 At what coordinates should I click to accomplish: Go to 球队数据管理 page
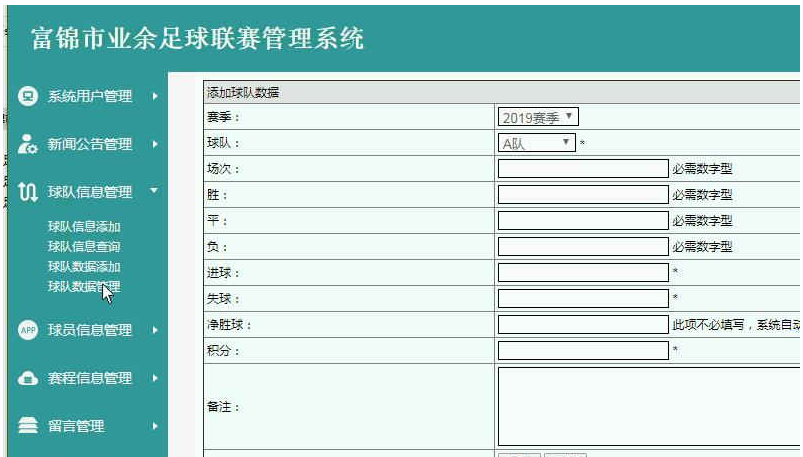point(84,286)
